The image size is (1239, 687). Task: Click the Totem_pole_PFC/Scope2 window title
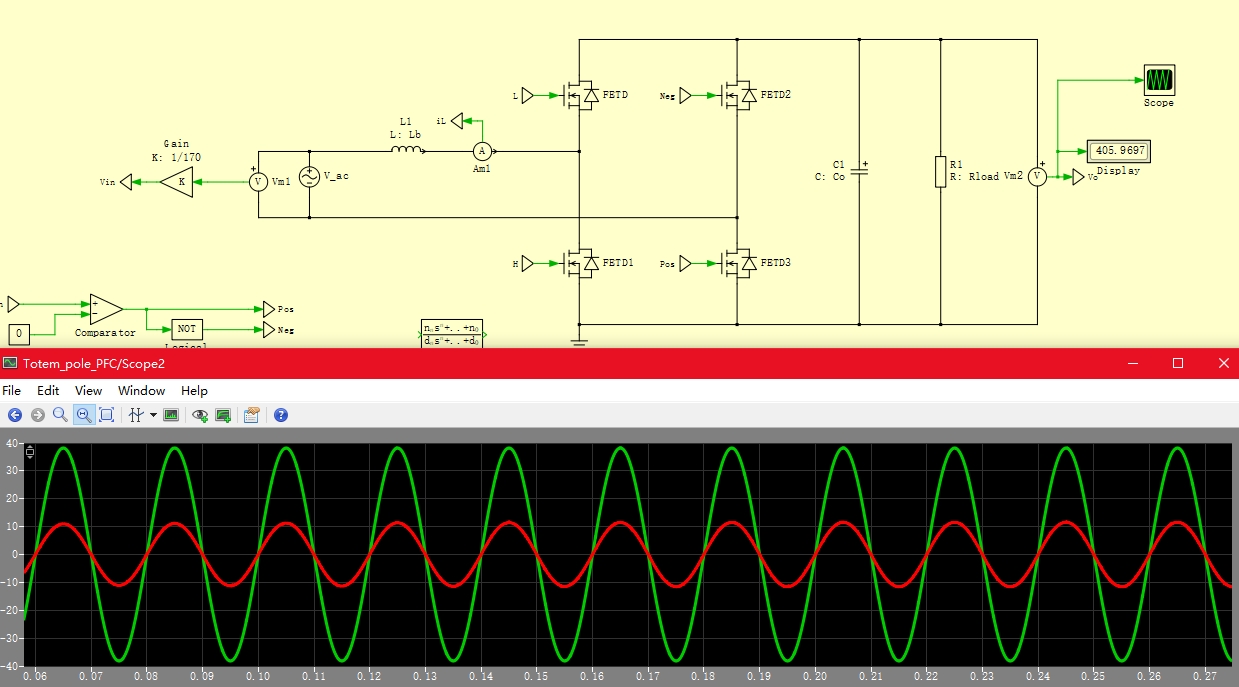click(x=94, y=363)
